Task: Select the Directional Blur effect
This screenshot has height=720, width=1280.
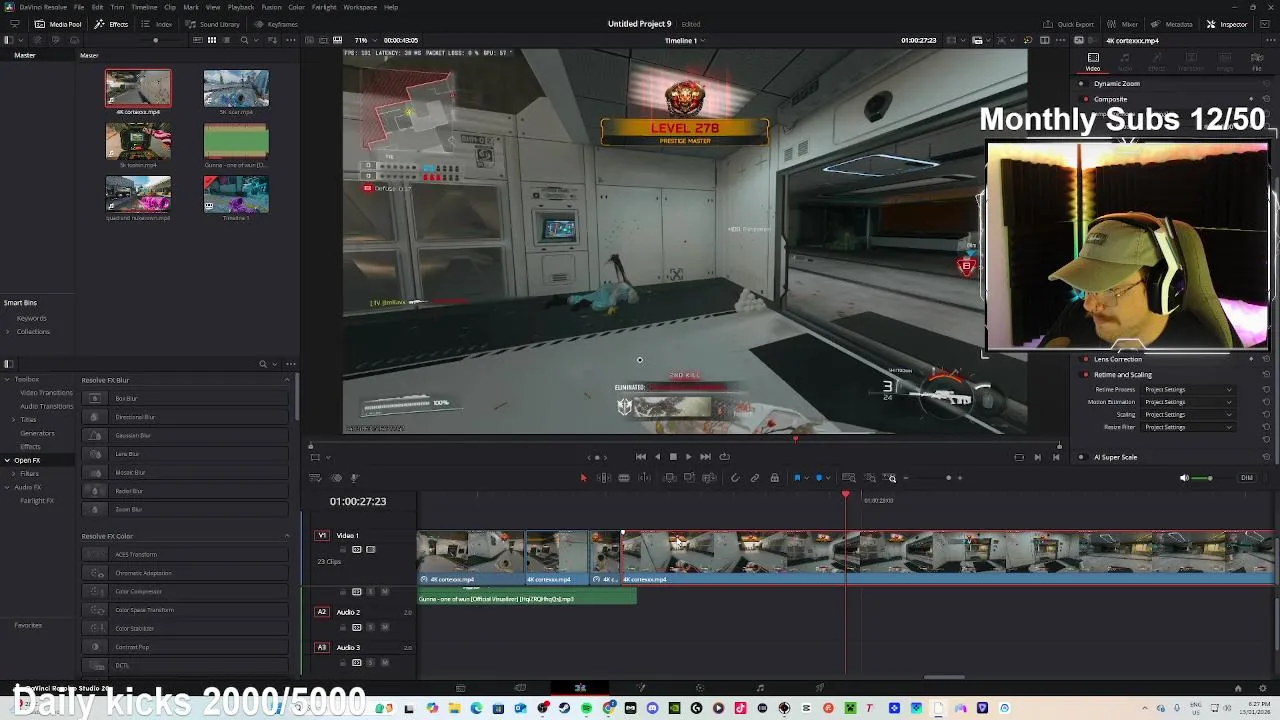Action: click(x=186, y=417)
